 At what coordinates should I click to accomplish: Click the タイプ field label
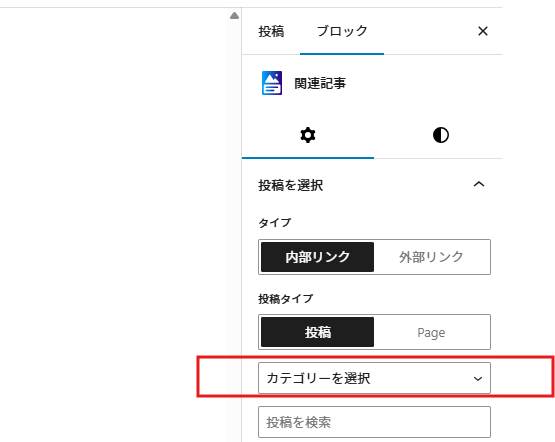pos(275,223)
